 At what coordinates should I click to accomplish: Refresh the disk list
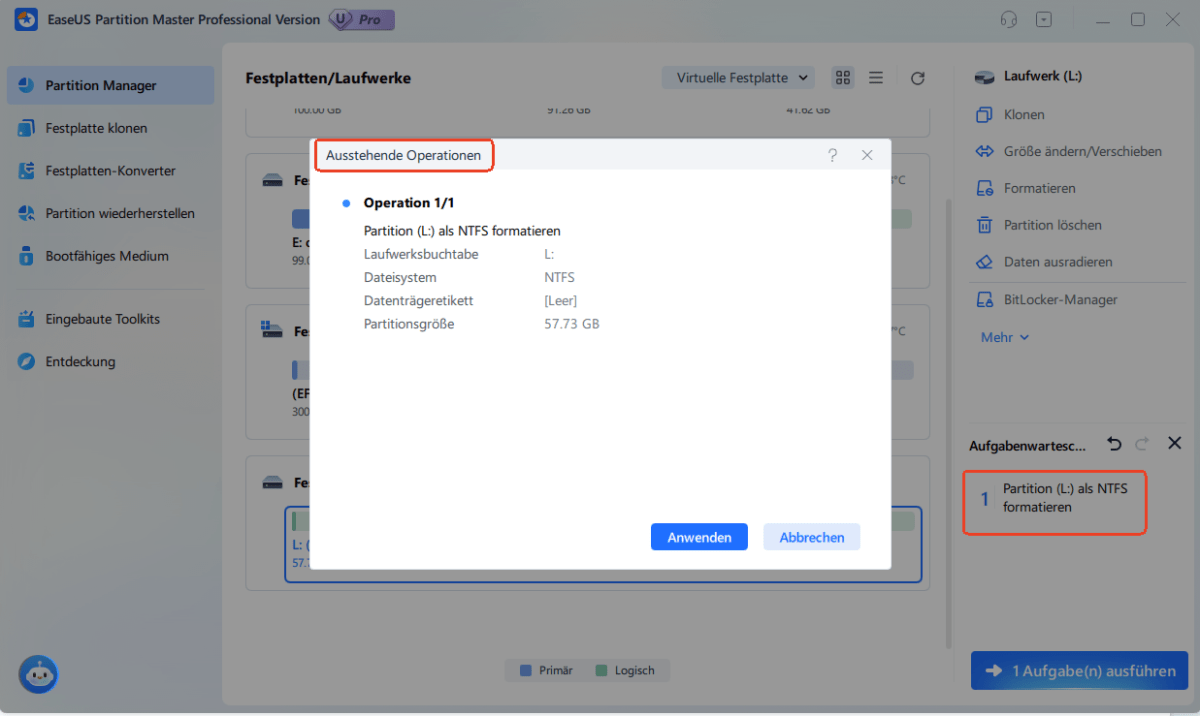(917, 77)
